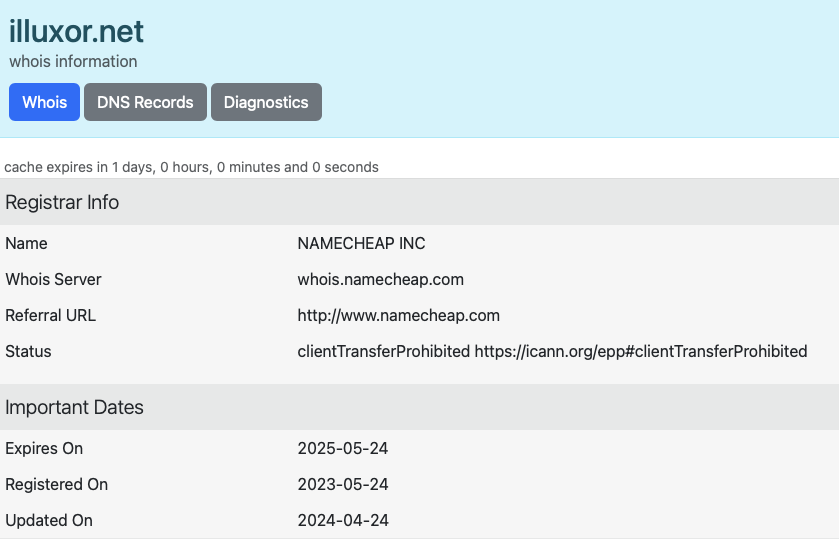Screen dimensions: 839x539
Task: Click the http://www.namecheap.com referral URL
Action: coord(399,315)
